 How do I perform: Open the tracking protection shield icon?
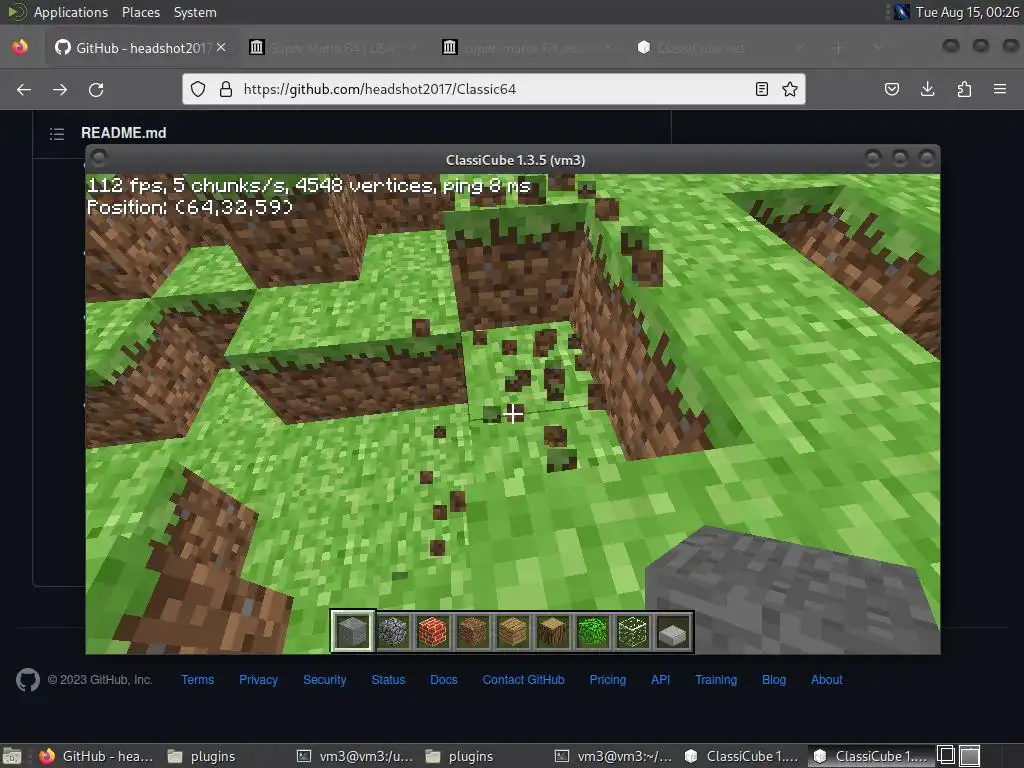coord(198,89)
